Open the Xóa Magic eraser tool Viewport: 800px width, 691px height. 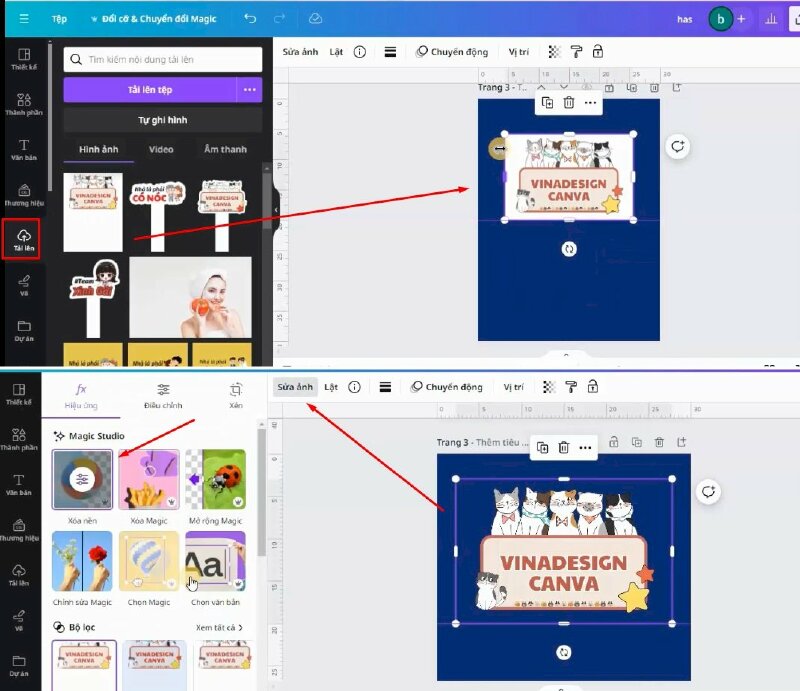point(149,480)
